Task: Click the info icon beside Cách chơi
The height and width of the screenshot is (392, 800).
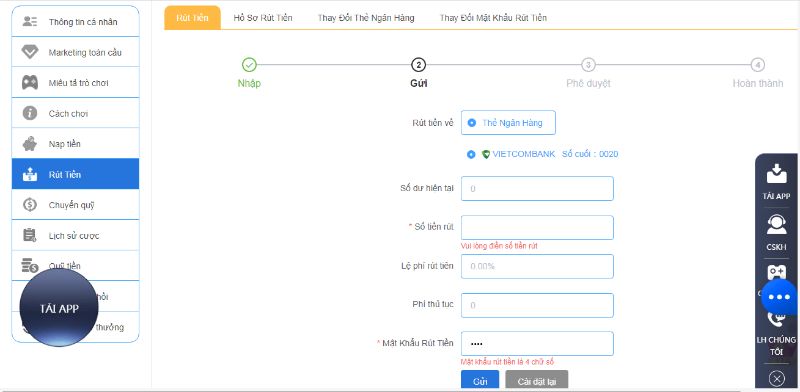Action: click(x=30, y=113)
